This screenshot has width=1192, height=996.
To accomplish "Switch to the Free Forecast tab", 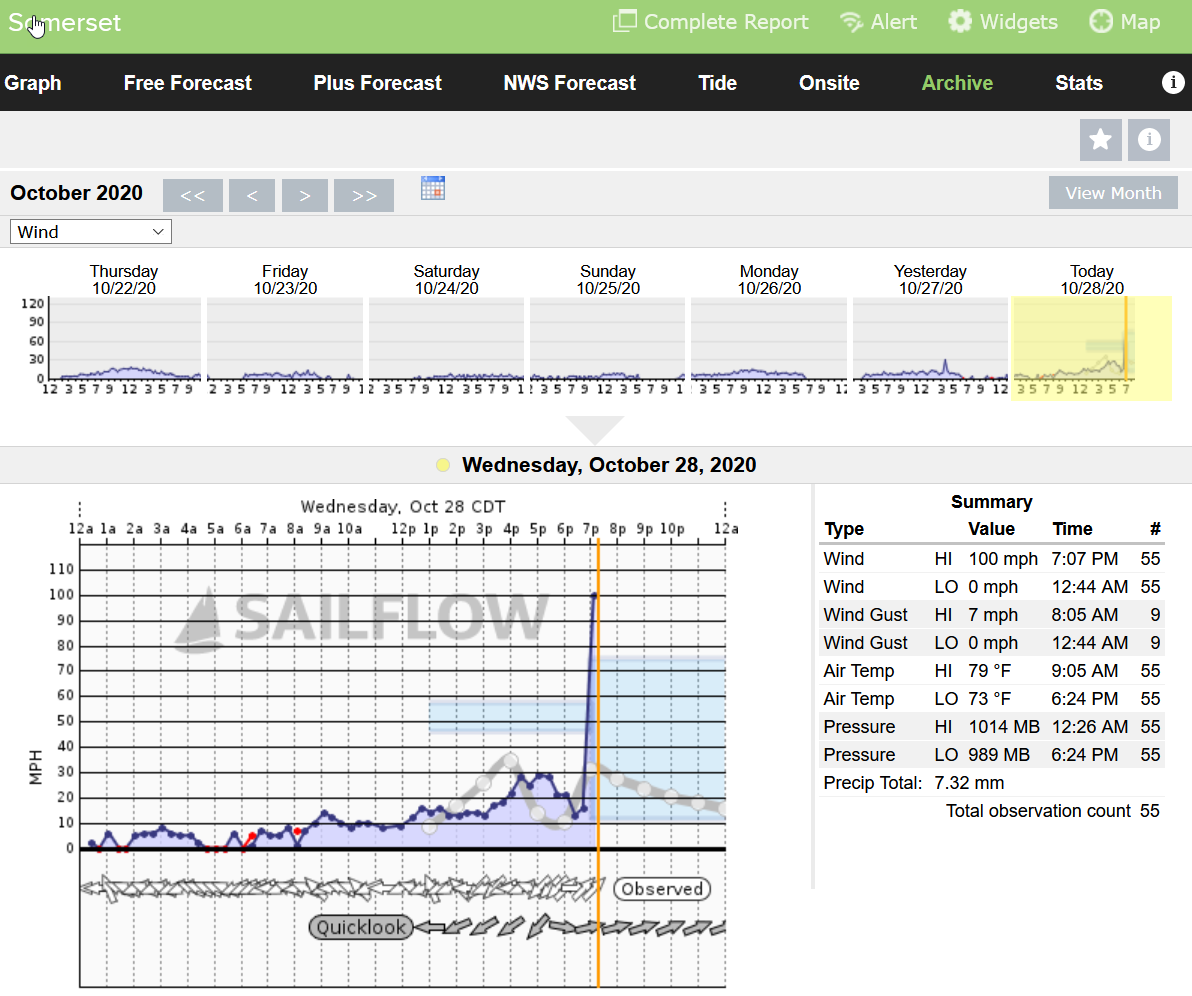I will click(x=188, y=83).
